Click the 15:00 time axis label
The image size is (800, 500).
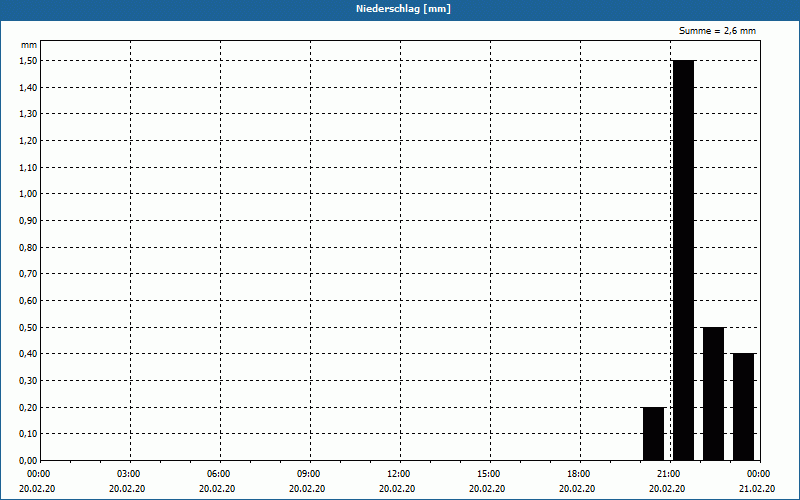point(490,474)
